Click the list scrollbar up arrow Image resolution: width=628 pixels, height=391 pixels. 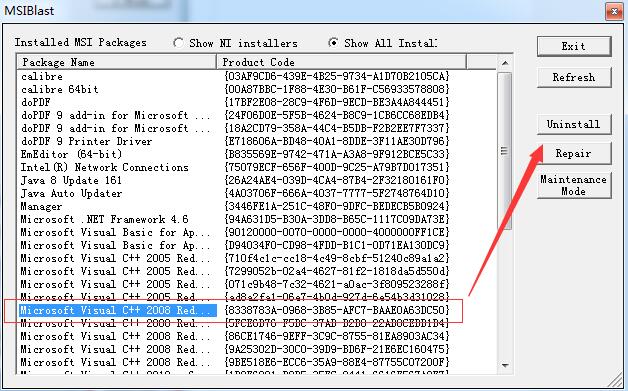coord(505,63)
